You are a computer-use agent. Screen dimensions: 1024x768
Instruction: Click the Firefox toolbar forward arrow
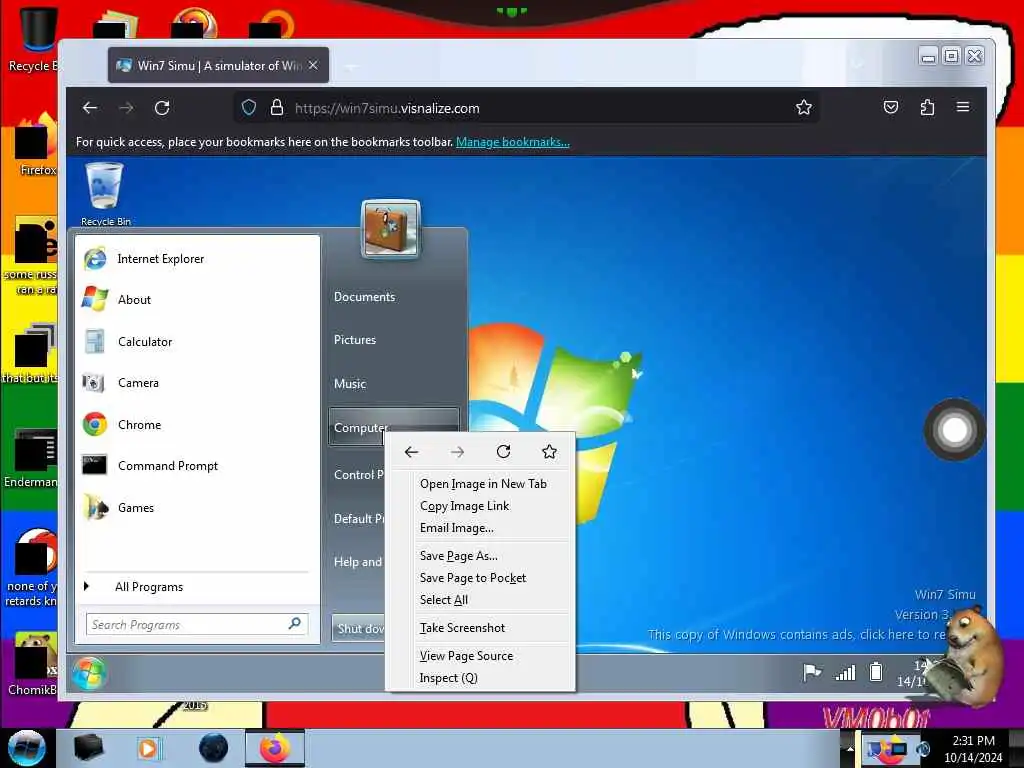click(126, 108)
